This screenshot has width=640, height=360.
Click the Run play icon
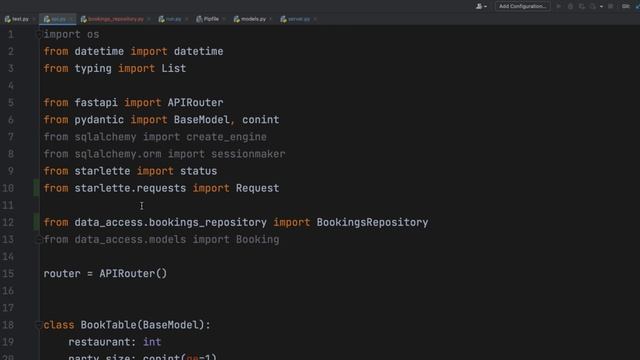[558, 7]
